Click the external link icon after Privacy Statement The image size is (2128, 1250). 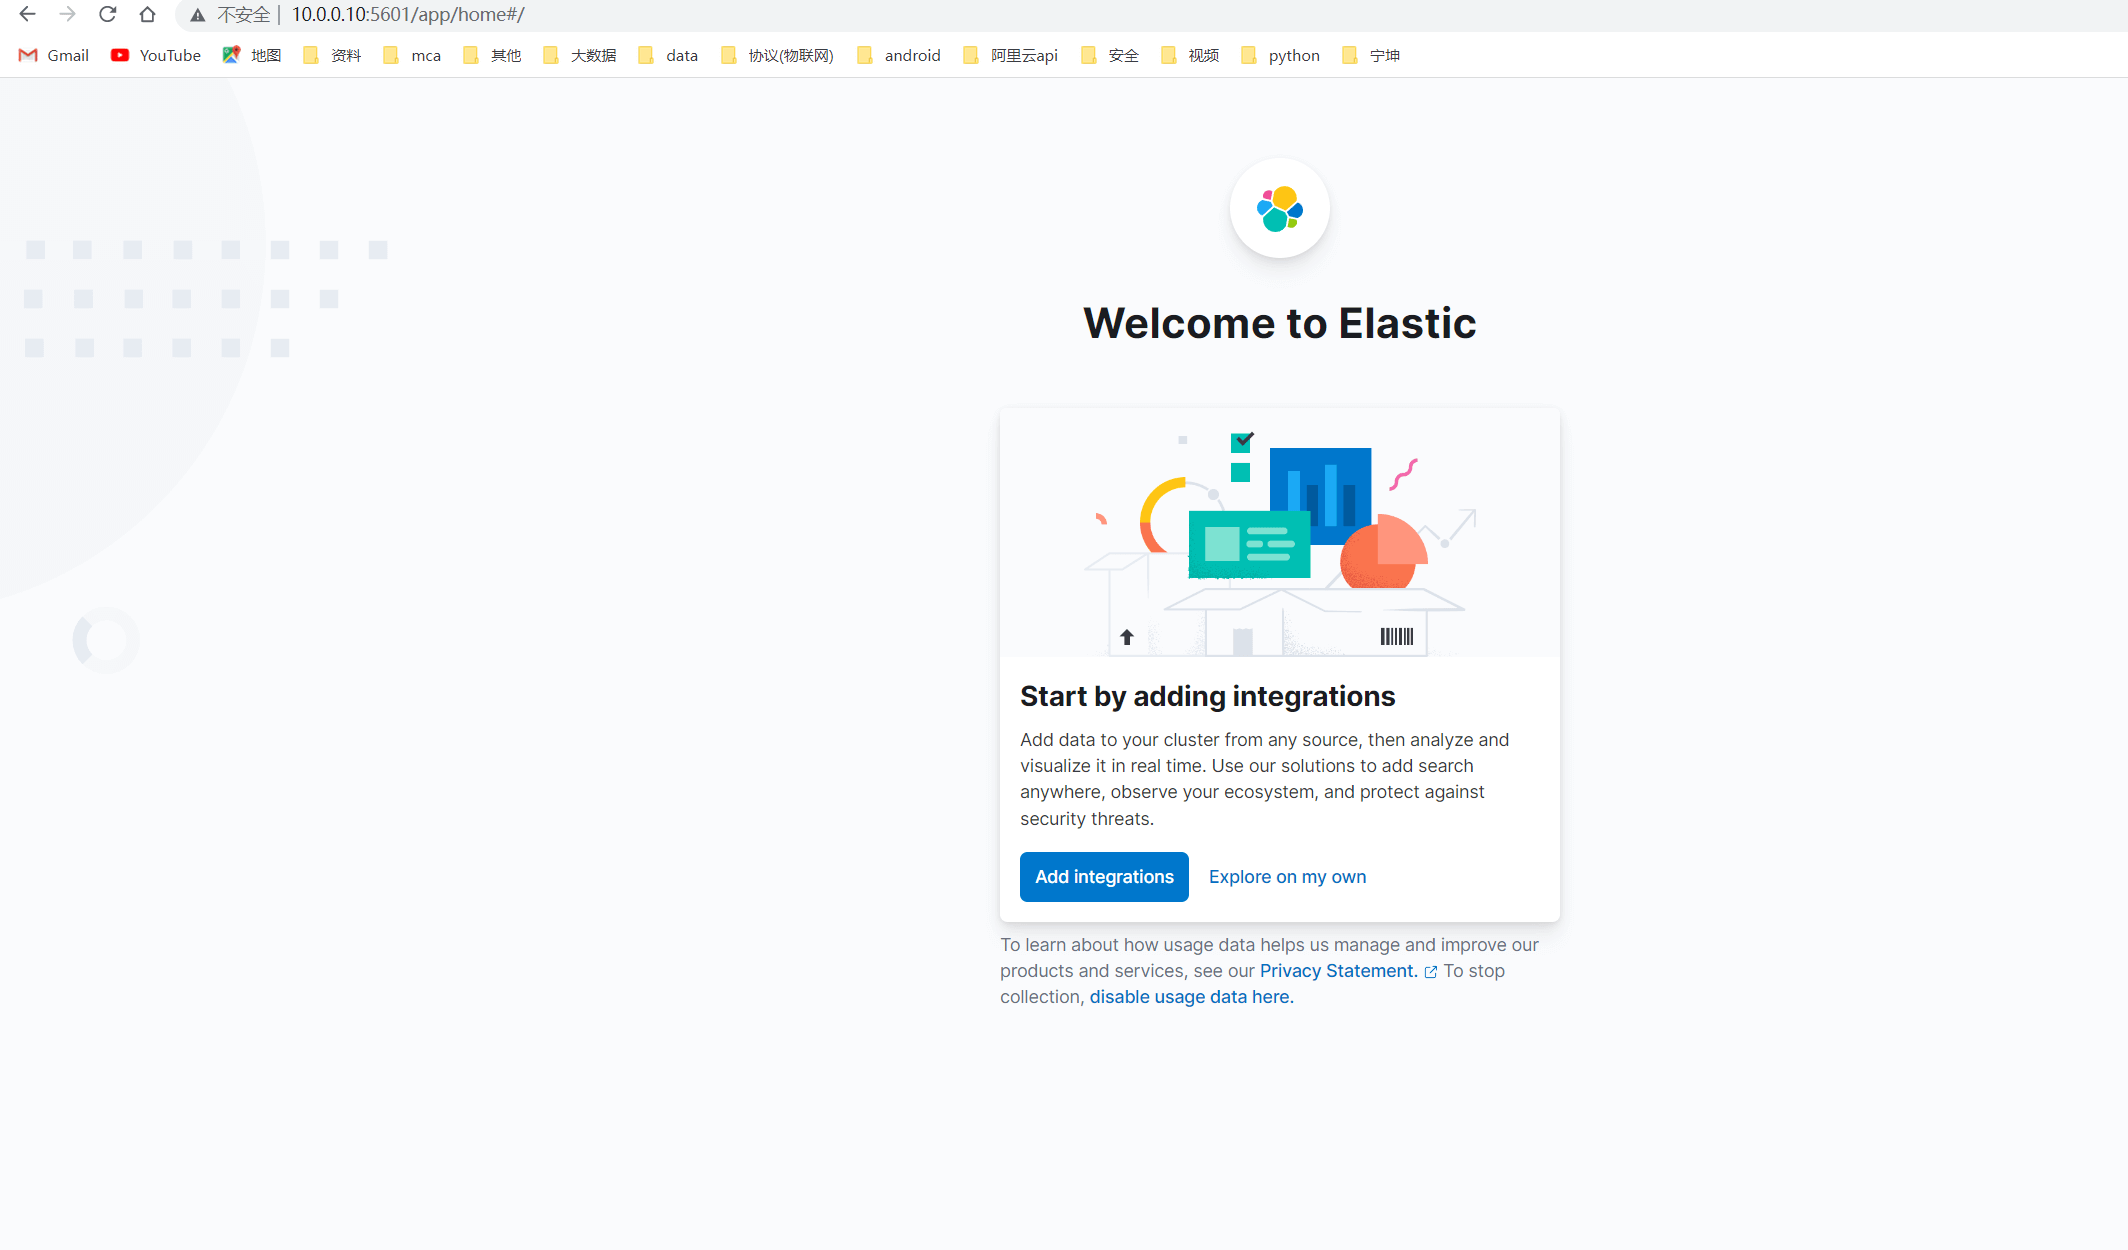[x=1431, y=972]
